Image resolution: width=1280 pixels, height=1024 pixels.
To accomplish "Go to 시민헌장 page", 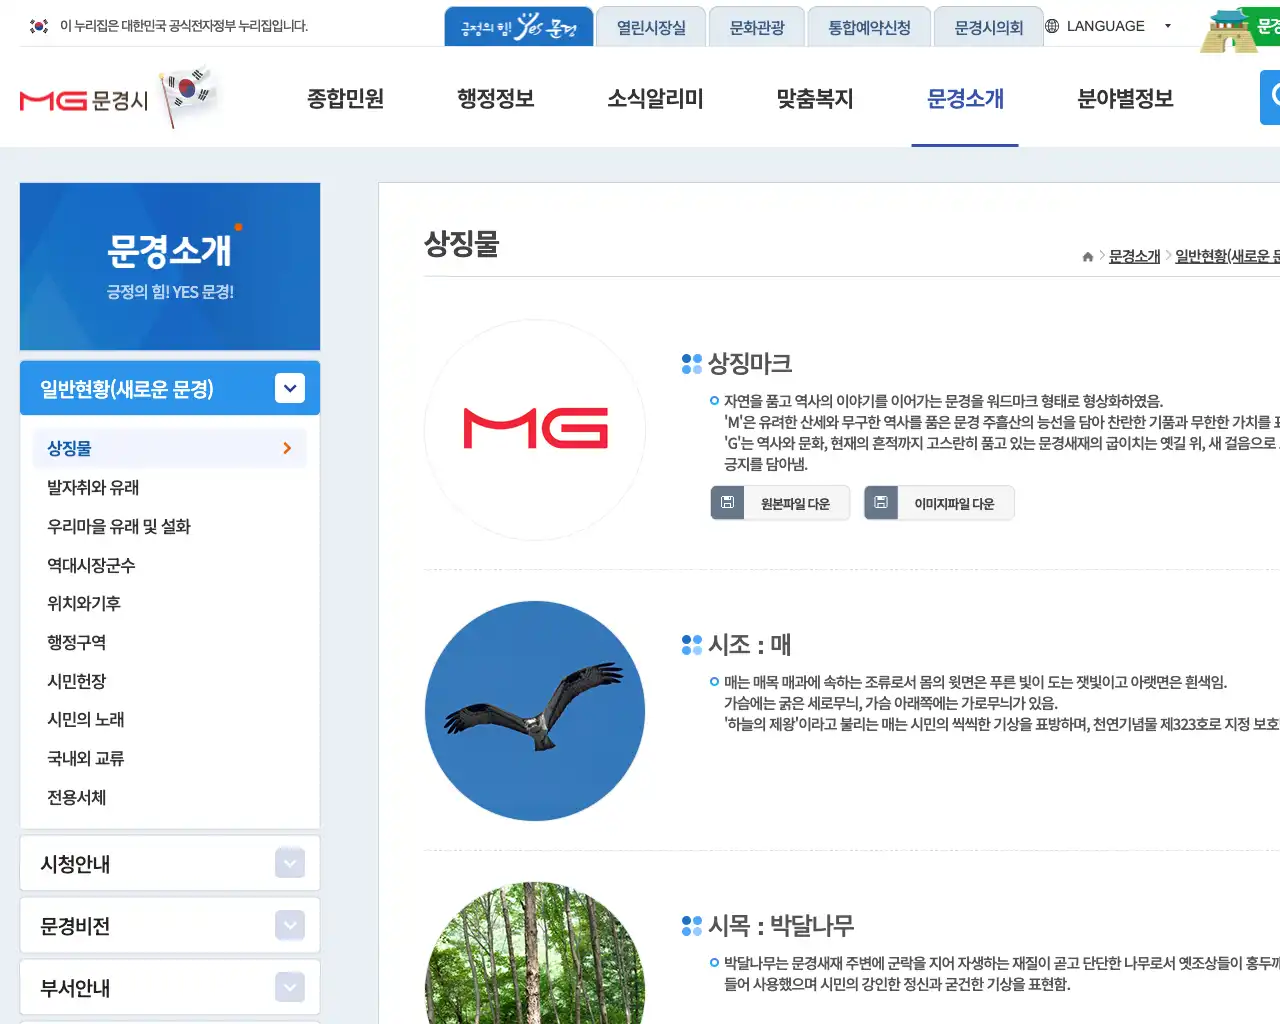I will point(77,681).
